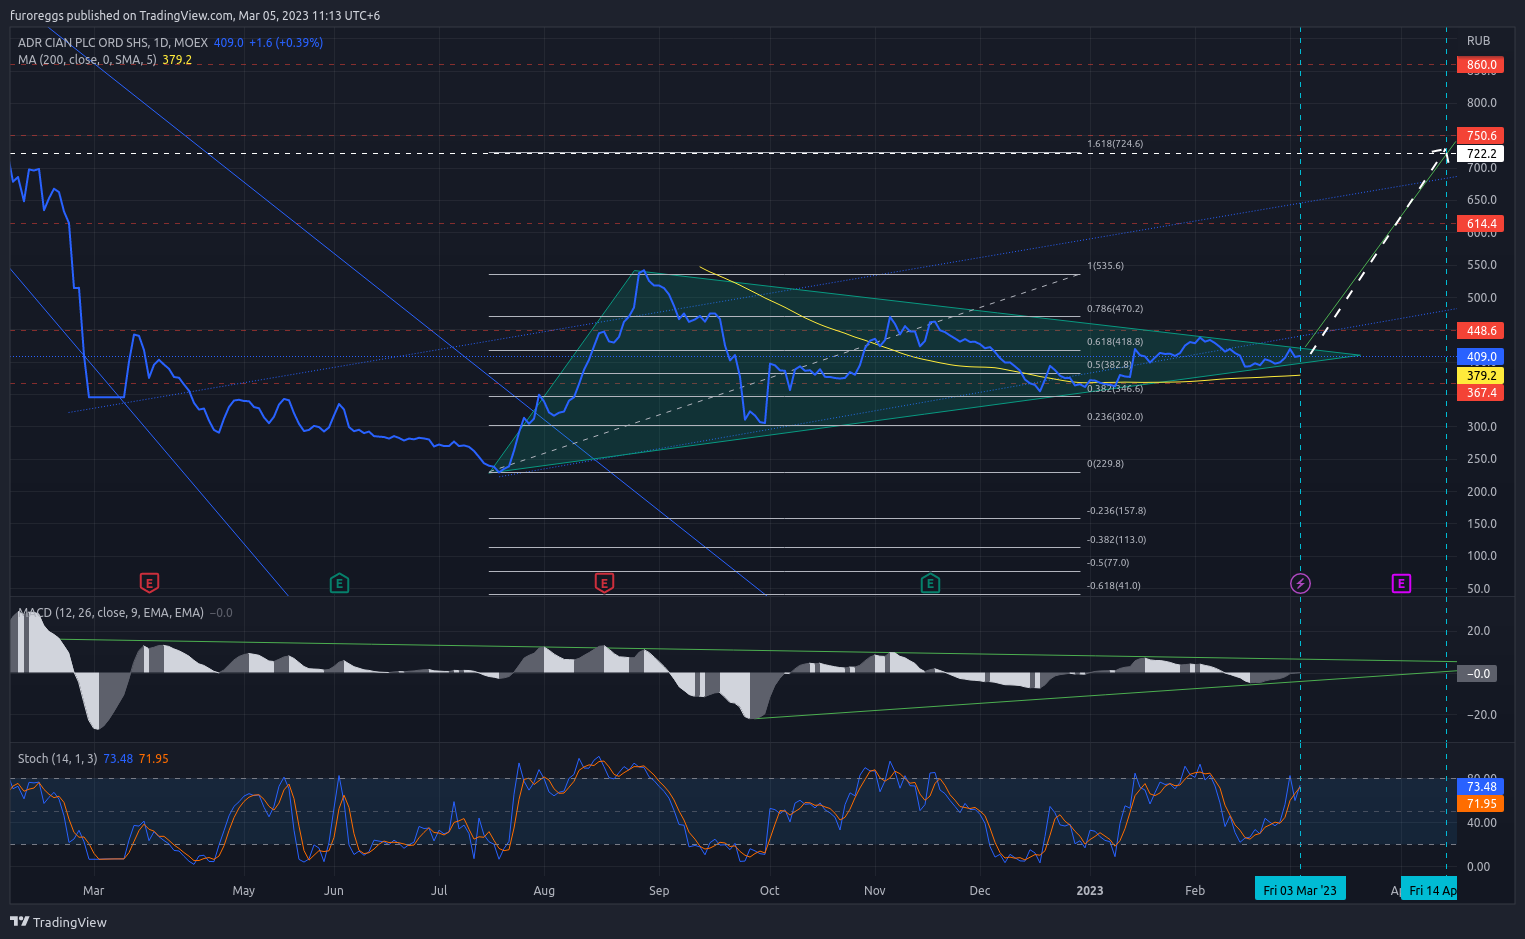Click the 1(535.6) Fibonacci label
Image resolution: width=1525 pixels, height=939 pixels.
(1105, 266)
